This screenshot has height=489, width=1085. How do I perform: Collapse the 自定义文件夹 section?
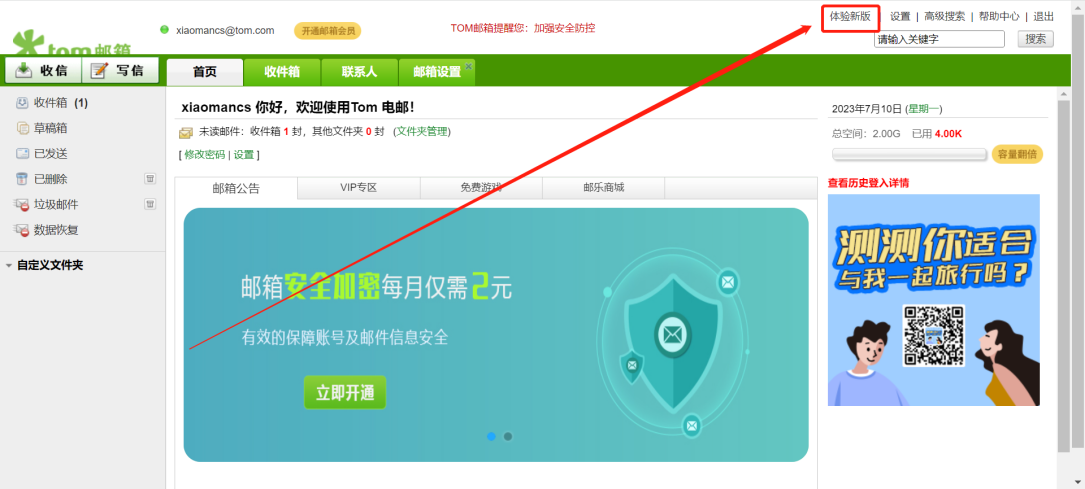8,266
